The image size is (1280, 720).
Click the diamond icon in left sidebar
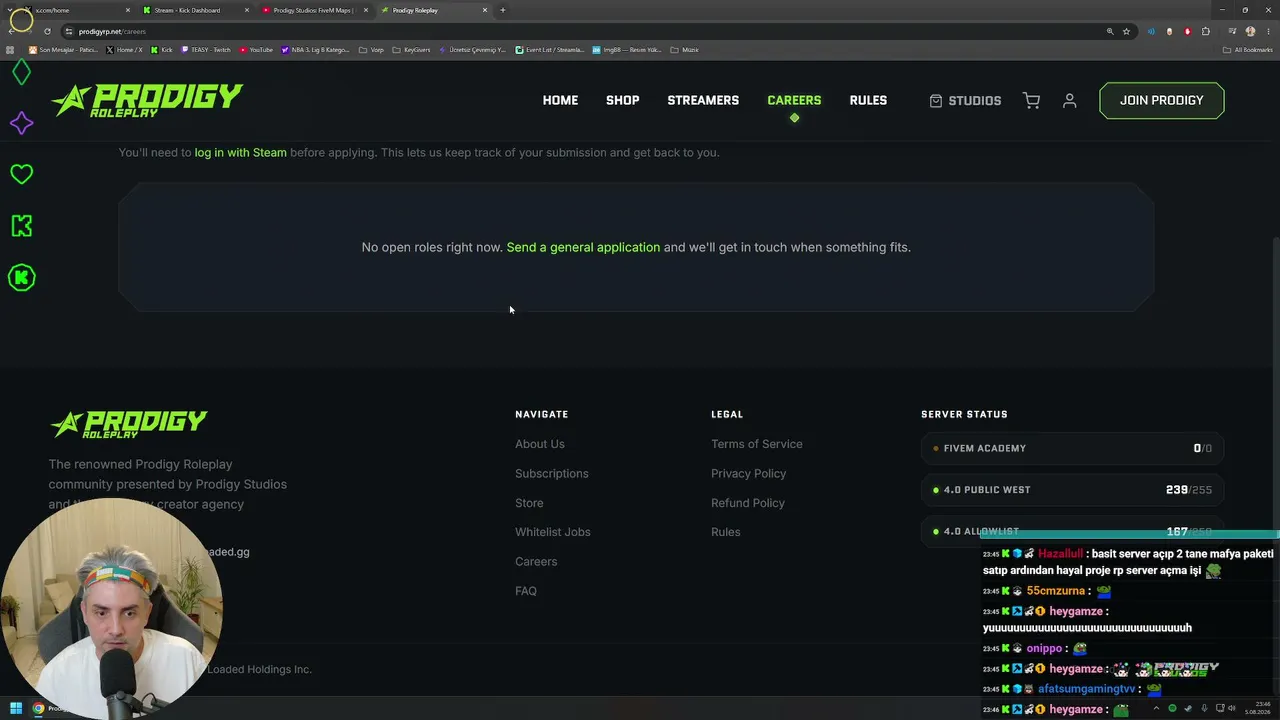[21, 72]
